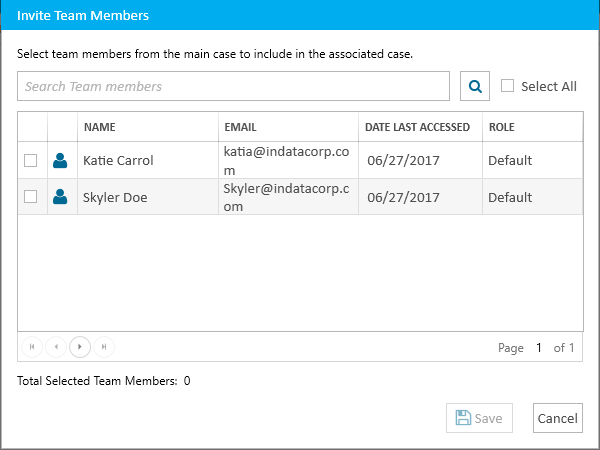
Task: Click the email Skyler@indatacorp.com
Action: click(286, 197)
